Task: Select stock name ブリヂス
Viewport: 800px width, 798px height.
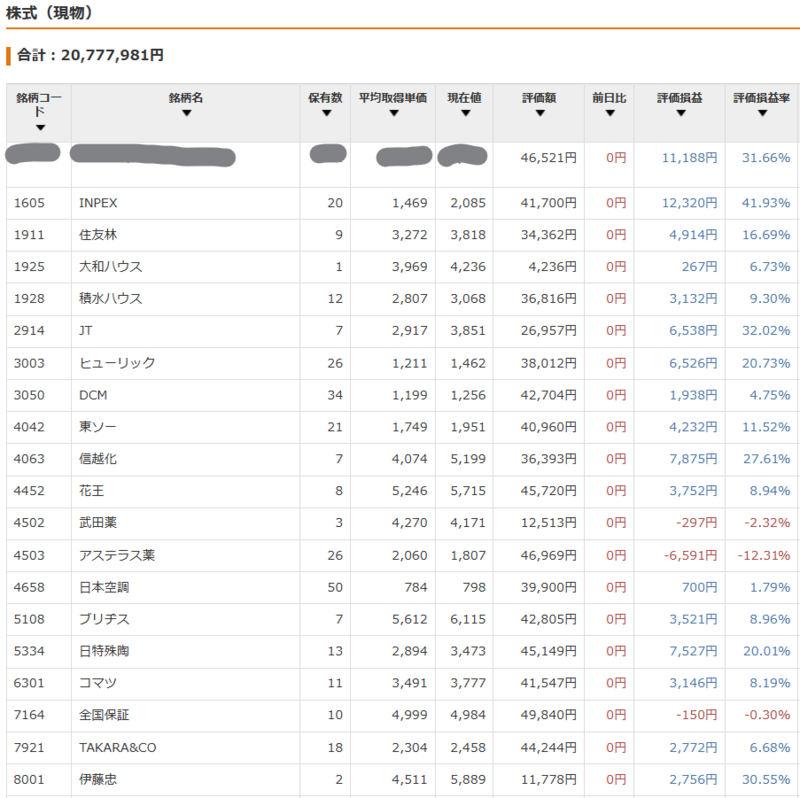Action: (104, 619)
